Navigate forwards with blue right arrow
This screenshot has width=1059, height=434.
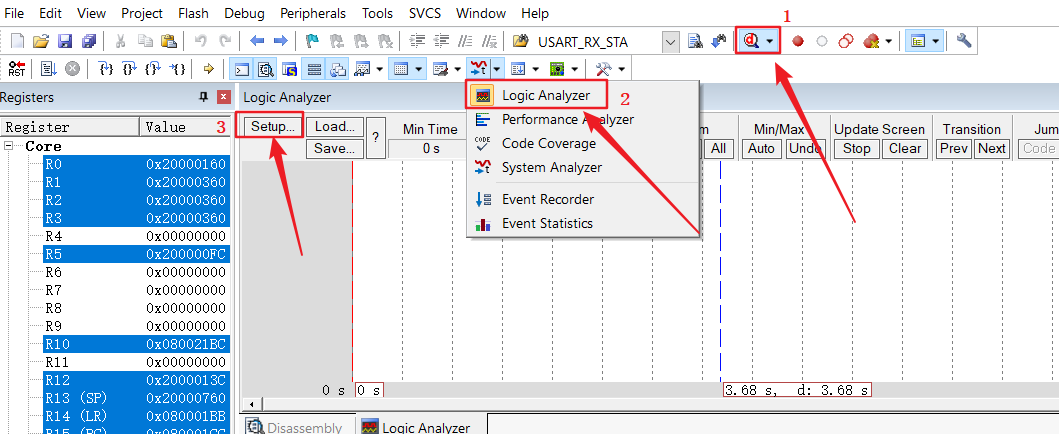coord(280,41)
